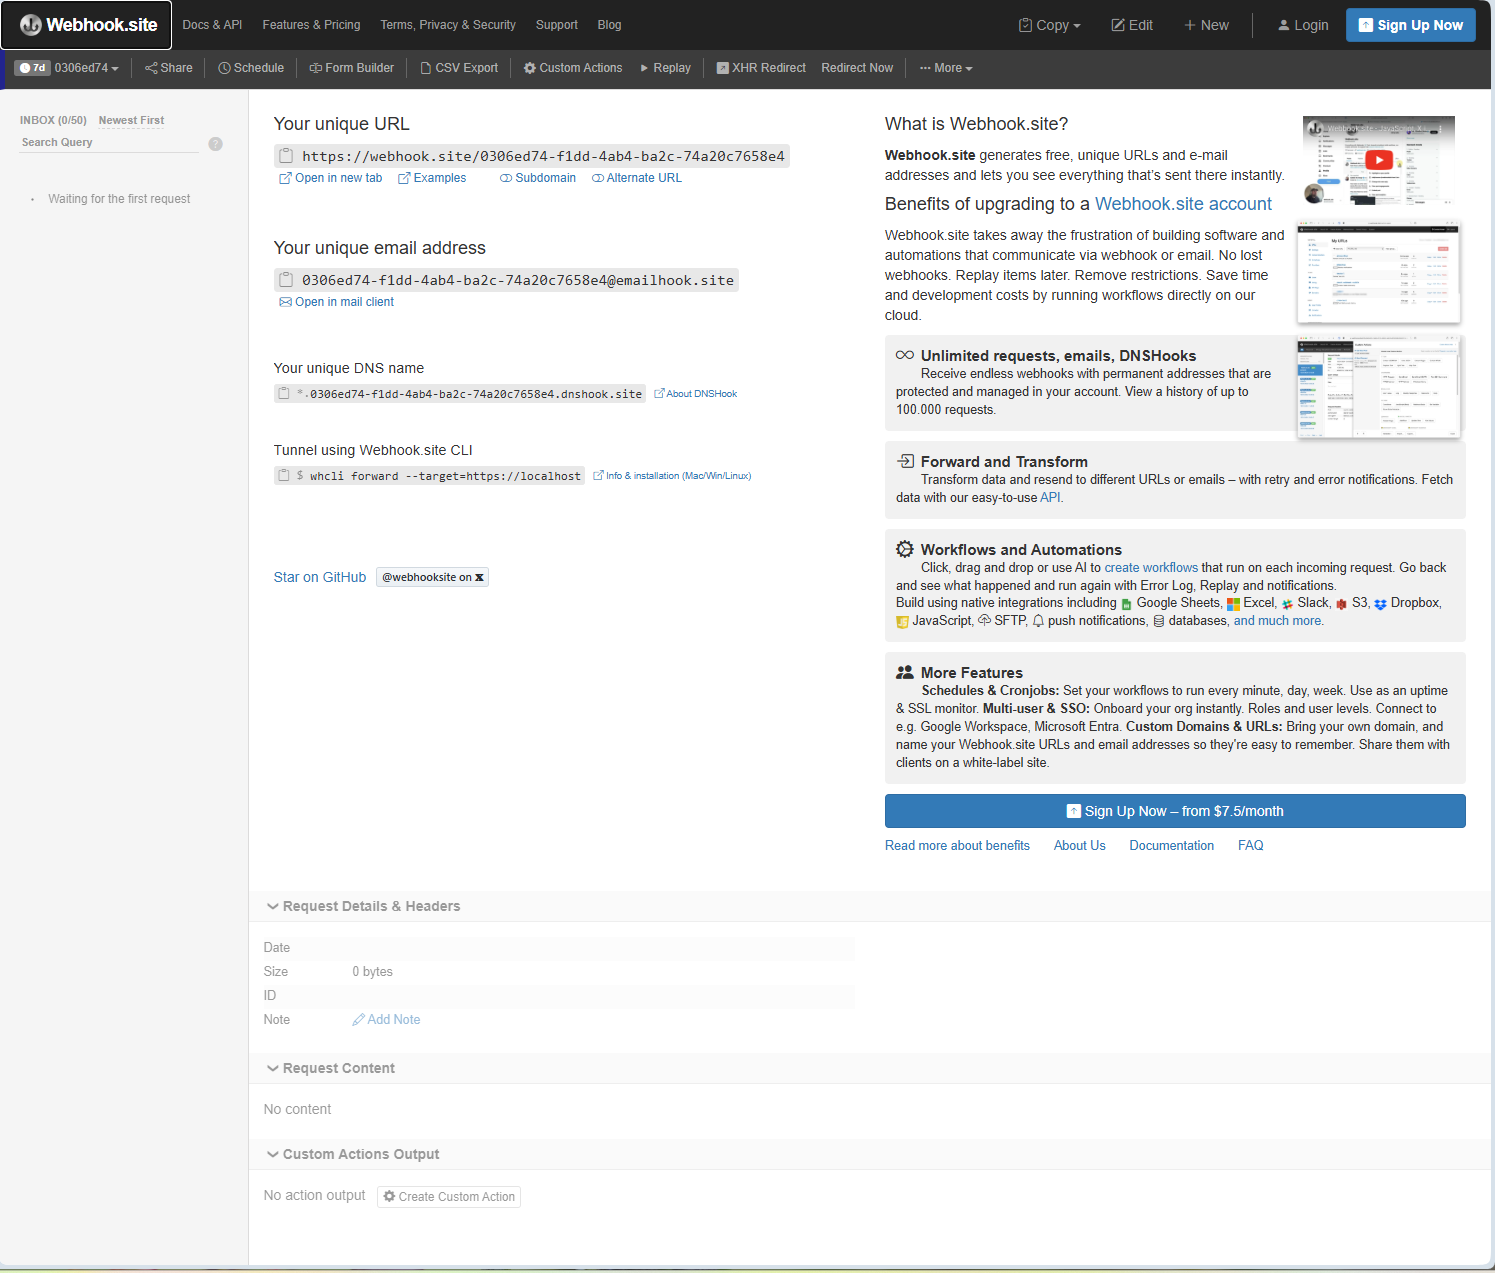Select the unique URL text

(x=543, y=156)
